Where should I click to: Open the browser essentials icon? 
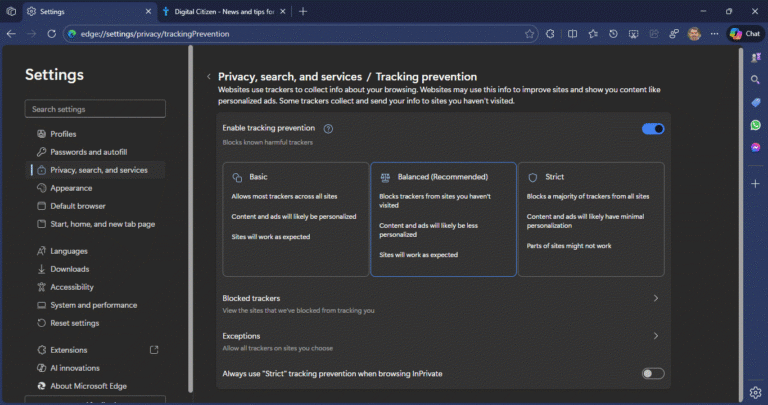674,34
